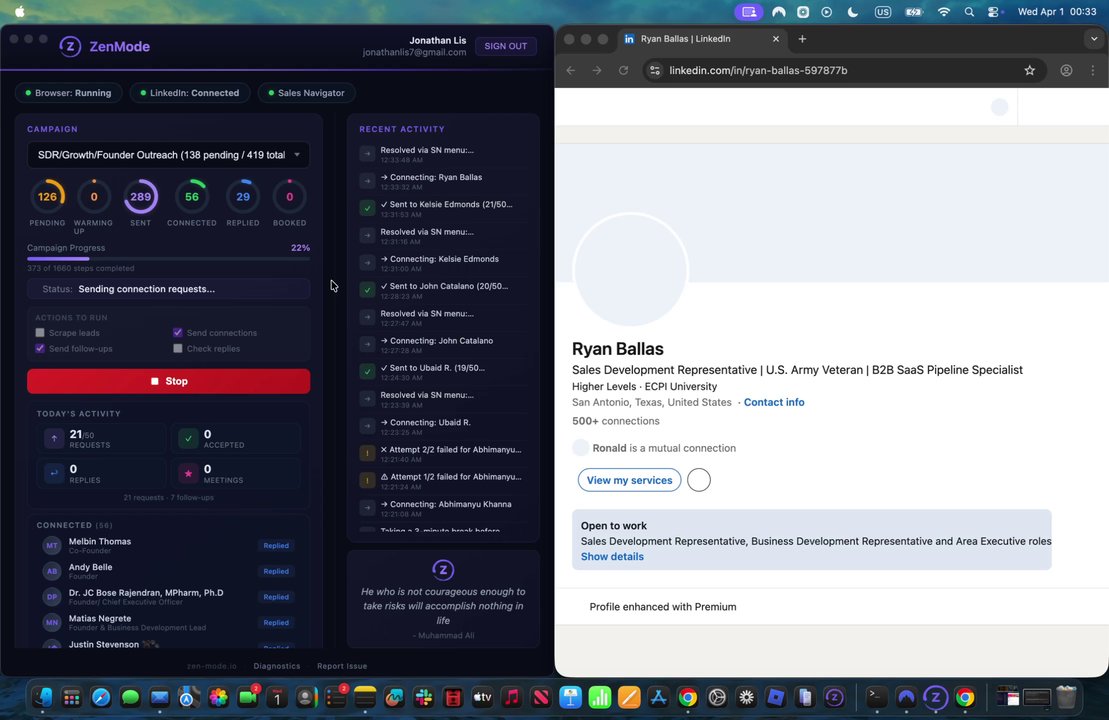Open Chrome's three-dot menu
1109x720 pixels.
[x=1093, y=70]
